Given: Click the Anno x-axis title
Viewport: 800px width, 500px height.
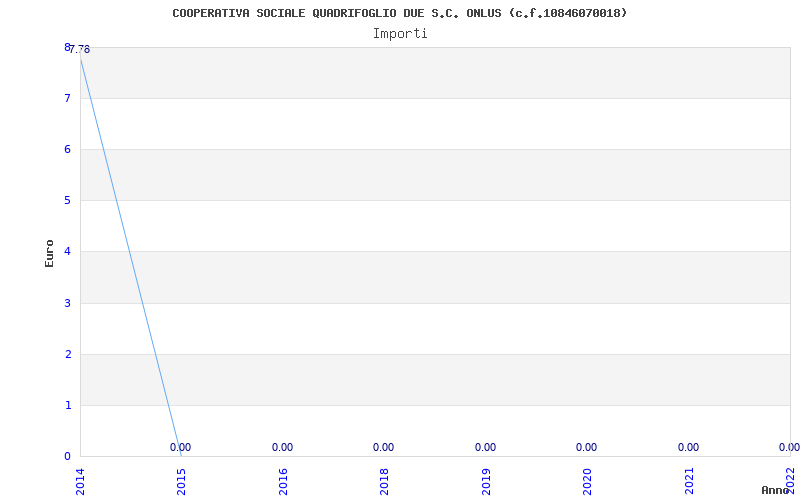Looking at the screenshot, I should (x=775, y=490).
